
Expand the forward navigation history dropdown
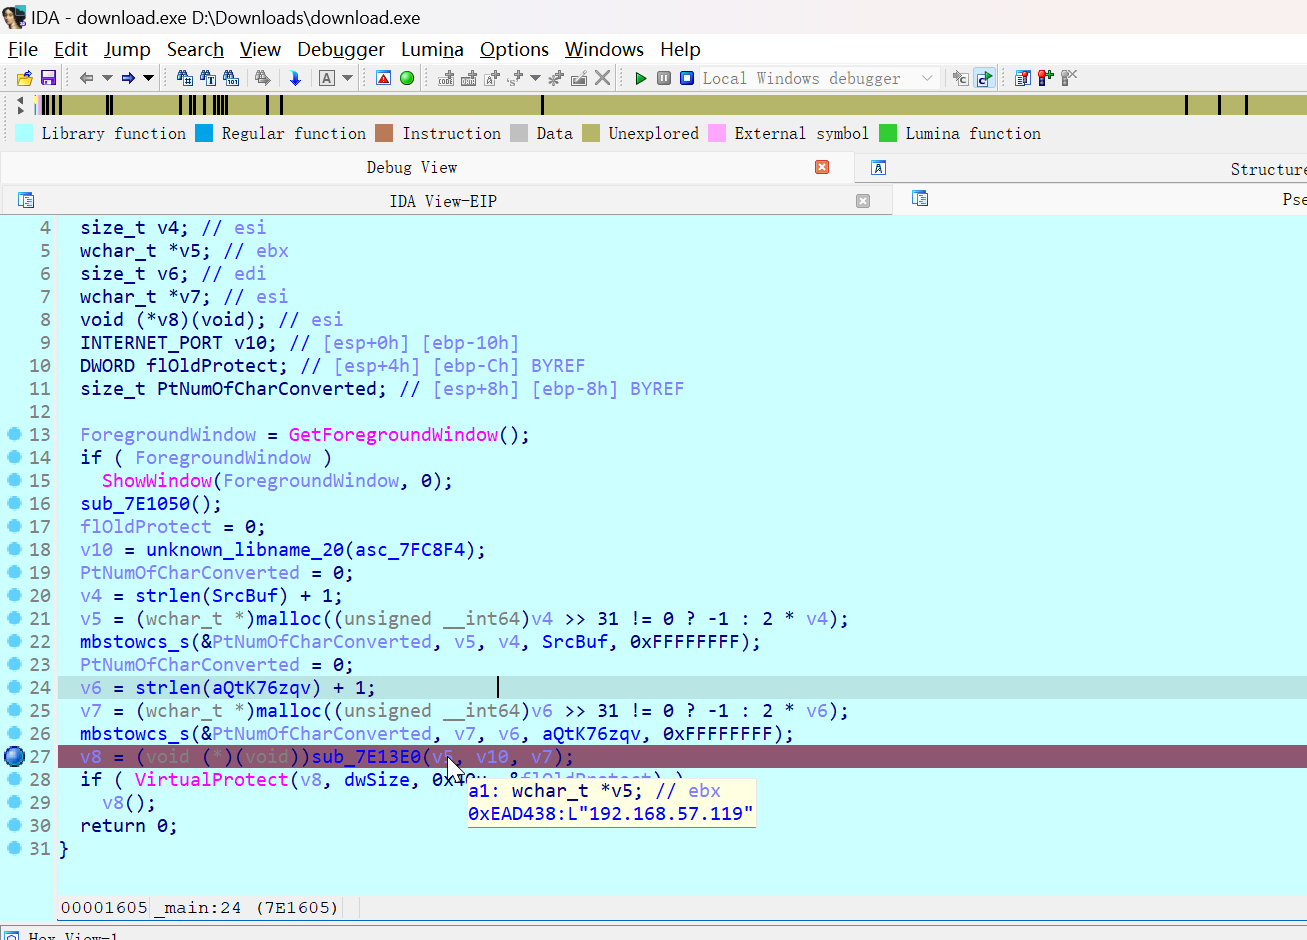(x=148, y=78)
